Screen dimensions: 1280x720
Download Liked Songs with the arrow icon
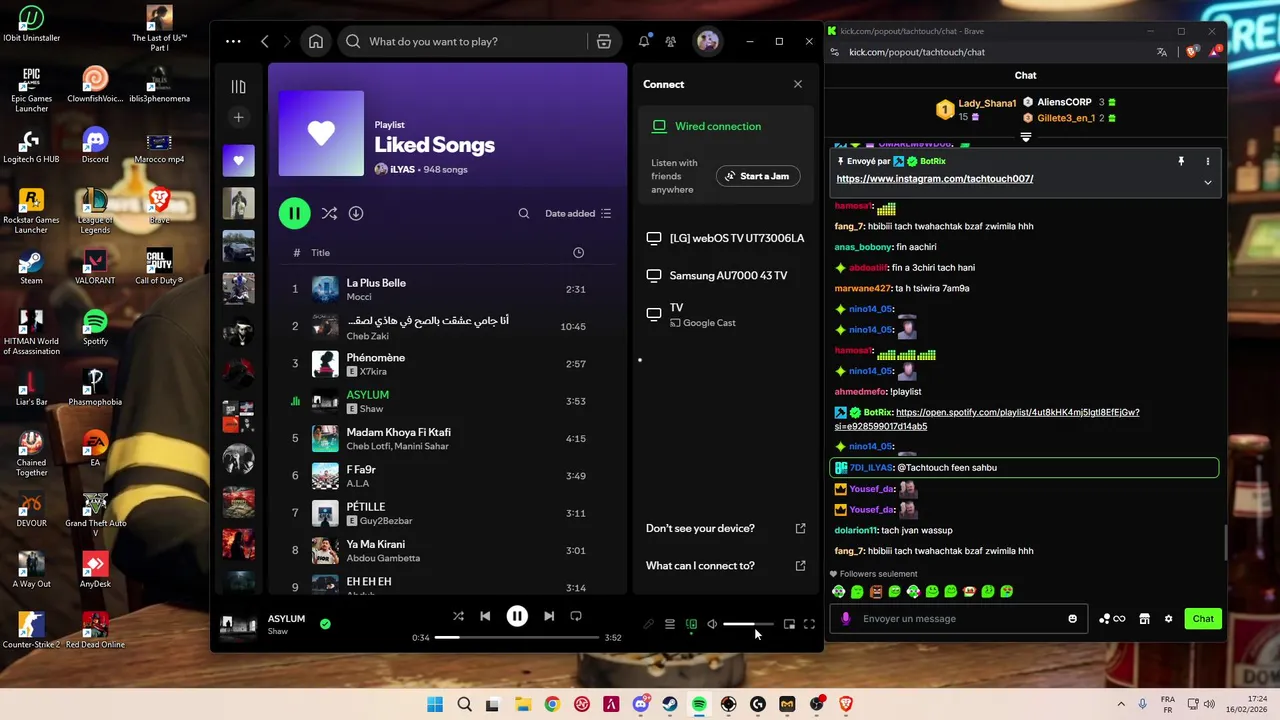click(356, 213)
